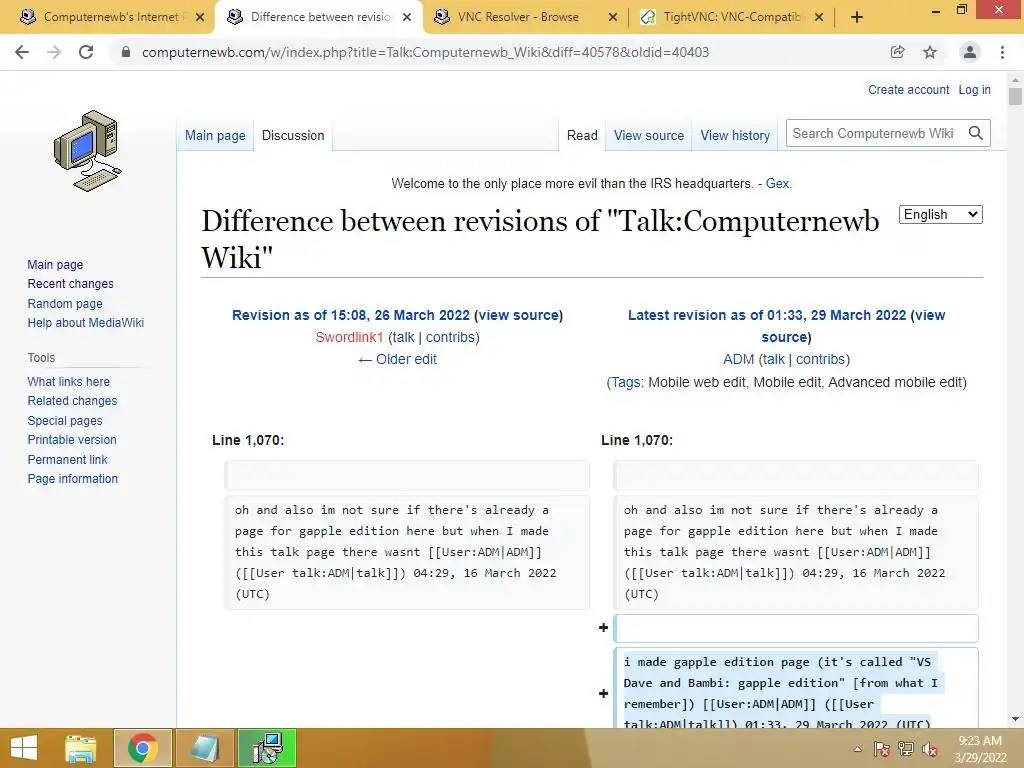
Task: Open the green network app taskbar icon
Action: 267,748
